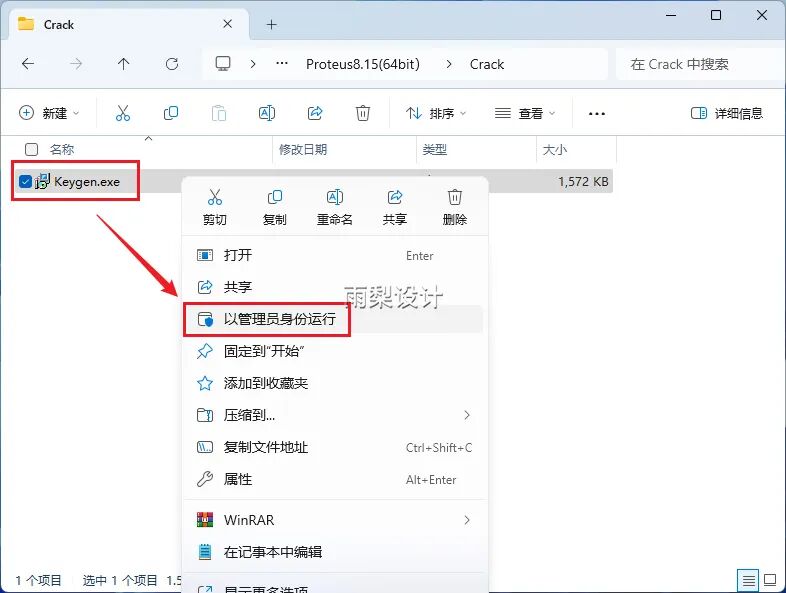Open the 排序 sort dropdown

(x=436, y=113)
